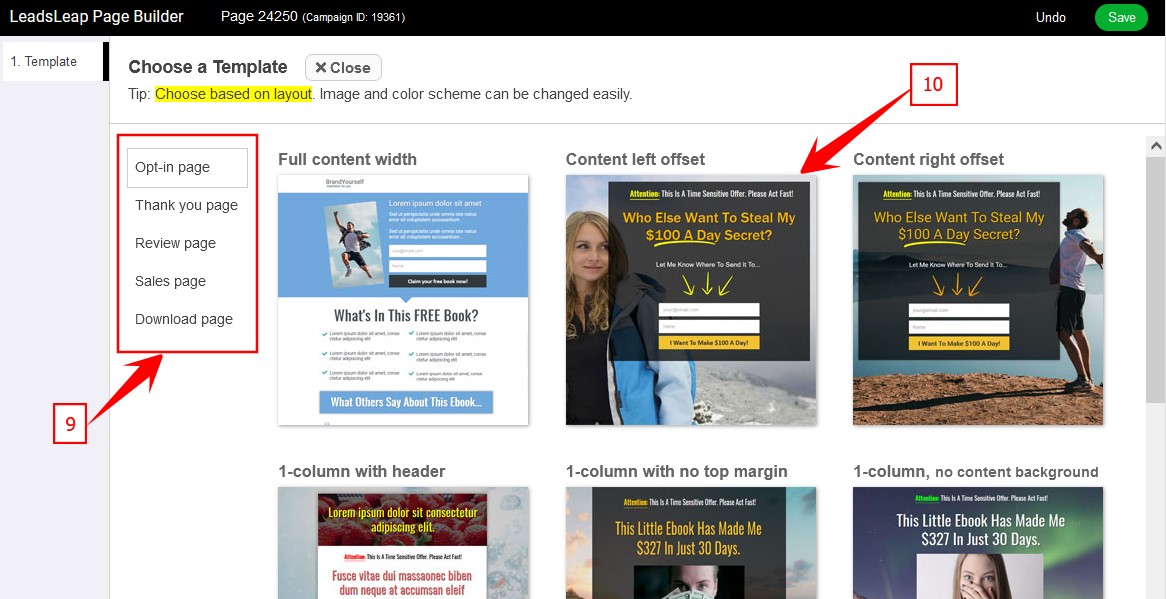
Task: Close the Choose a Template panel
Action: pyautogui.click(x=343, y=68)
